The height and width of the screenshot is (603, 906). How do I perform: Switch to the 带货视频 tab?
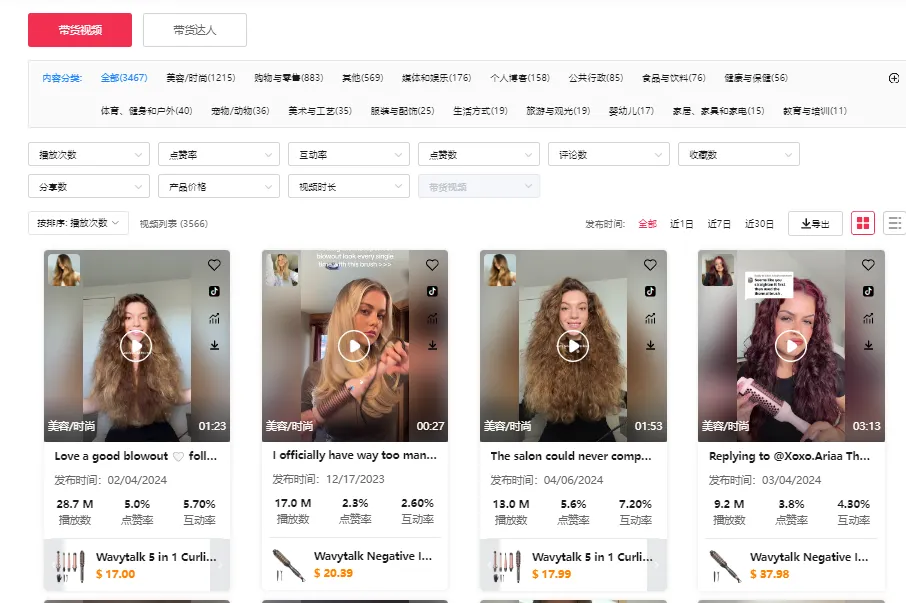coord(80,30)
